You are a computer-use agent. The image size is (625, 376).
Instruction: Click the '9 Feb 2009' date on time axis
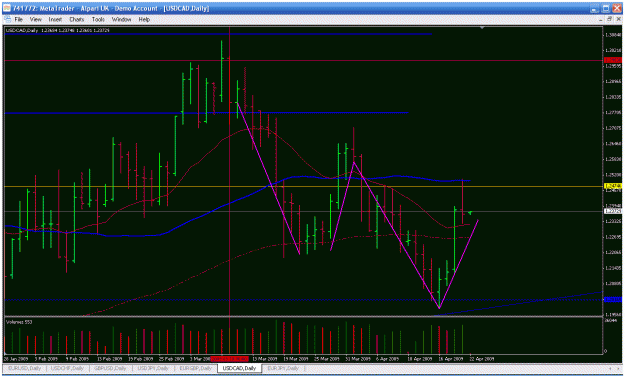[x=77, y=358]
